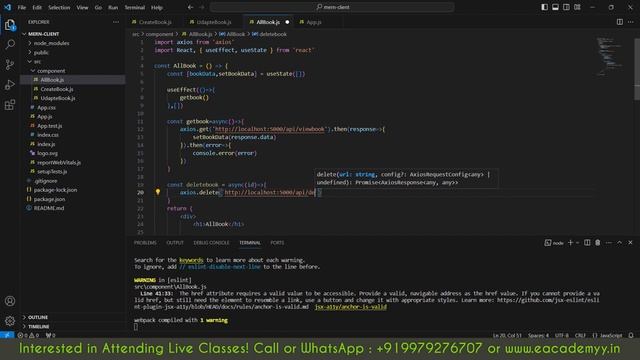Open the Extensions view
Viewport: 640px width, 360px height.
[10, 105]
